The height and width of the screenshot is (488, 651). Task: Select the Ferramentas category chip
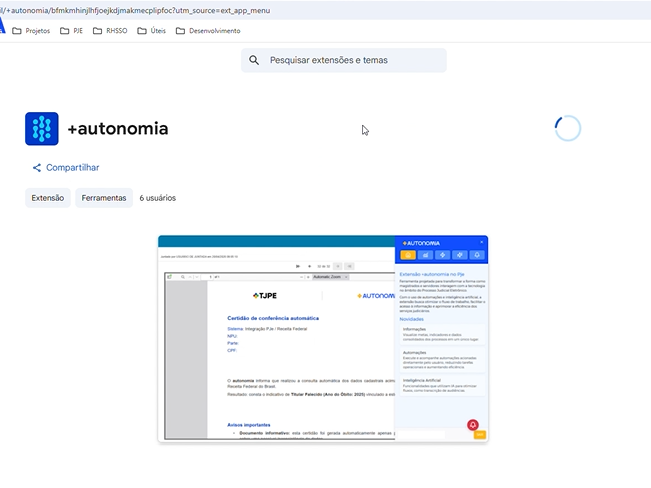(104, 198)
